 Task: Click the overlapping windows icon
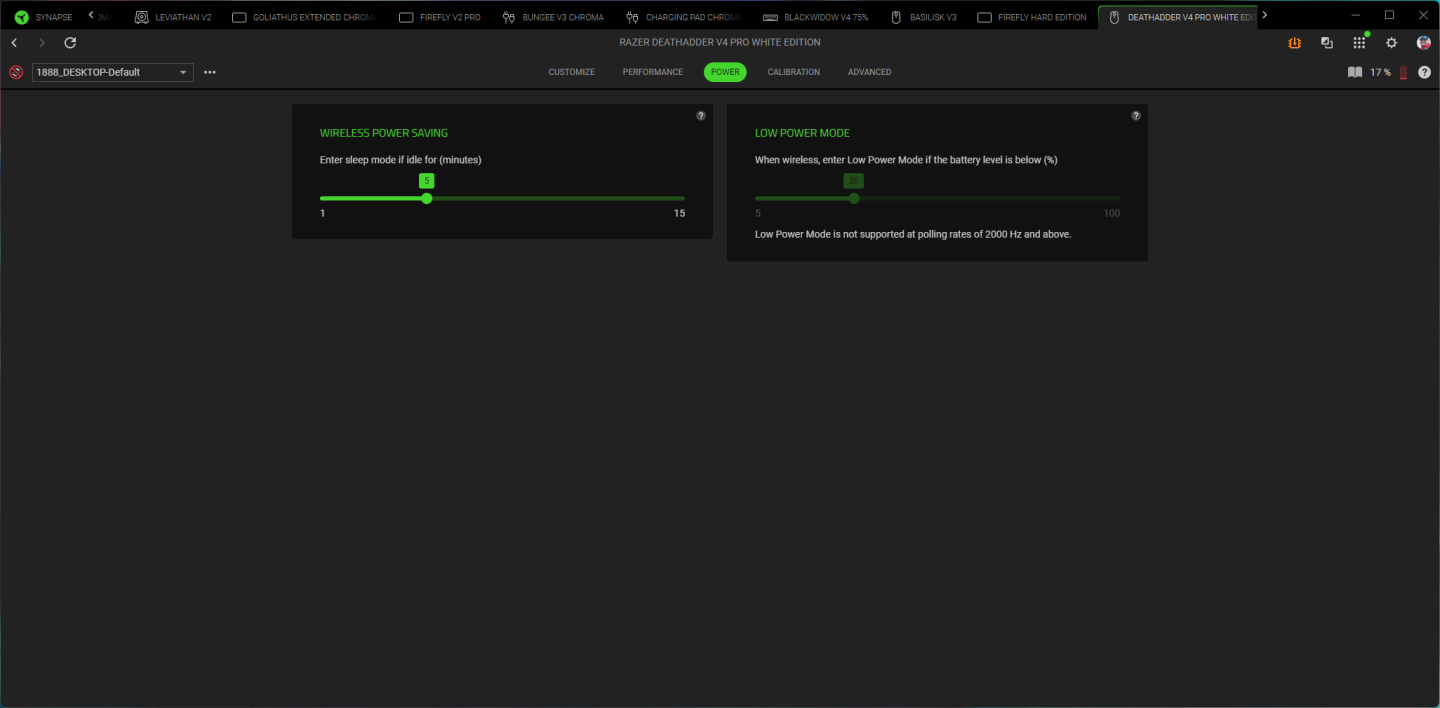pos(1327,43)
